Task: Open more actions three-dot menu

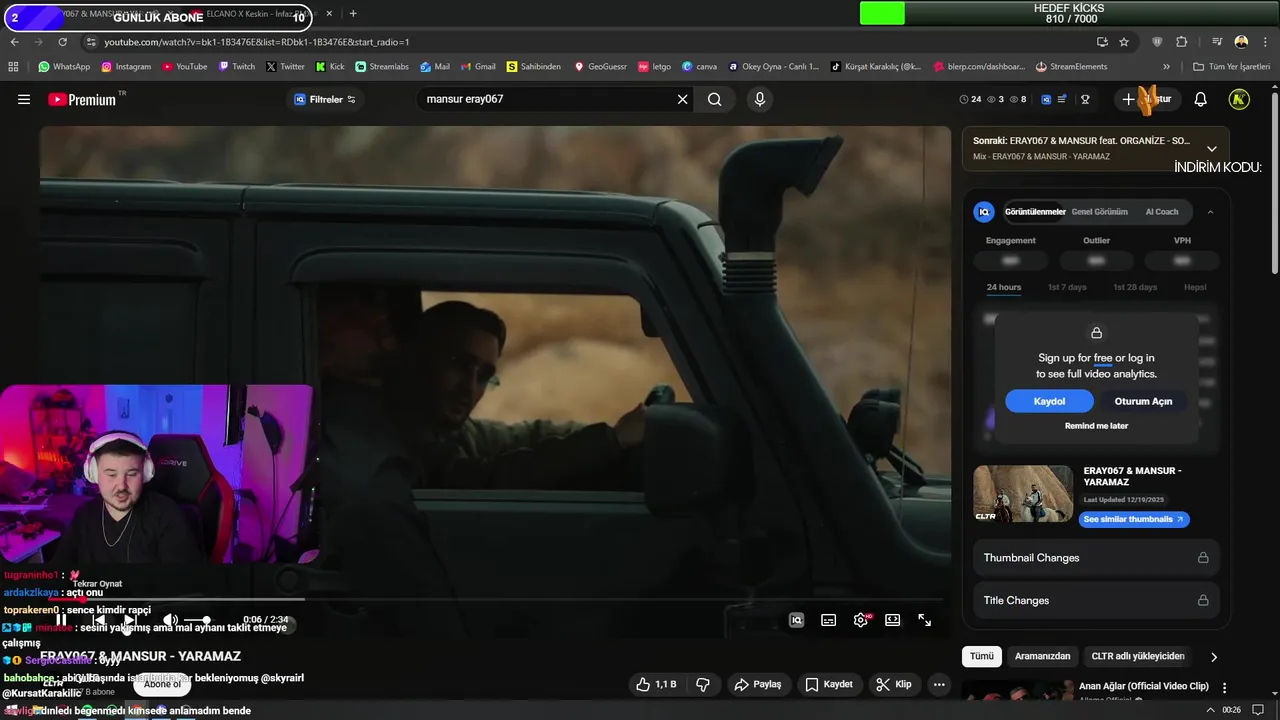Action: (x=939, y=684)
